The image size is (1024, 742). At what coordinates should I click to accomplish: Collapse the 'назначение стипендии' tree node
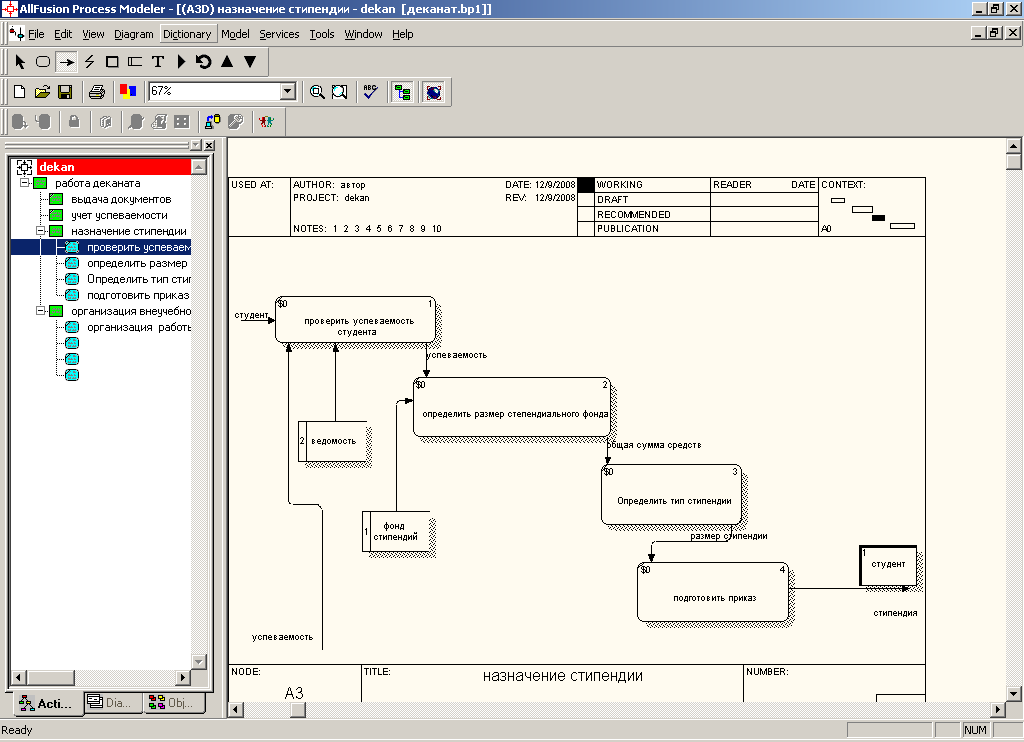click(x=41, y=231)
